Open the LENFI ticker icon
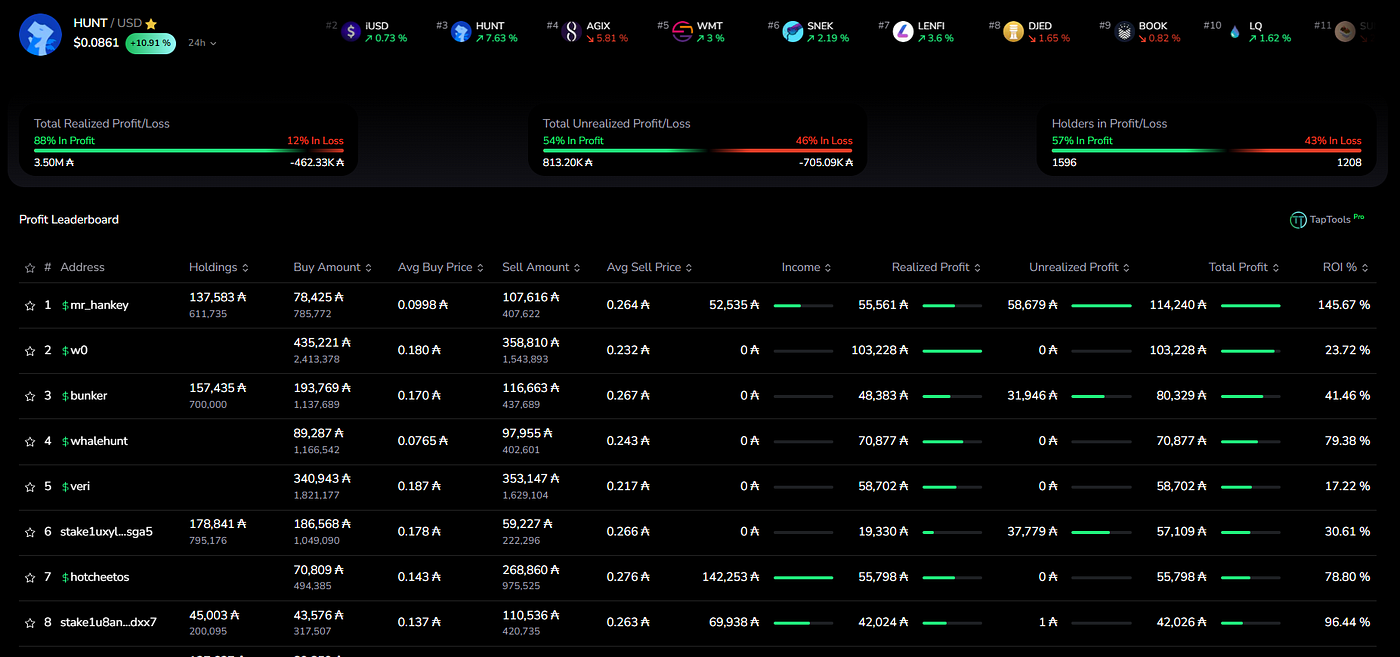1400x657 pixels. 903,32
